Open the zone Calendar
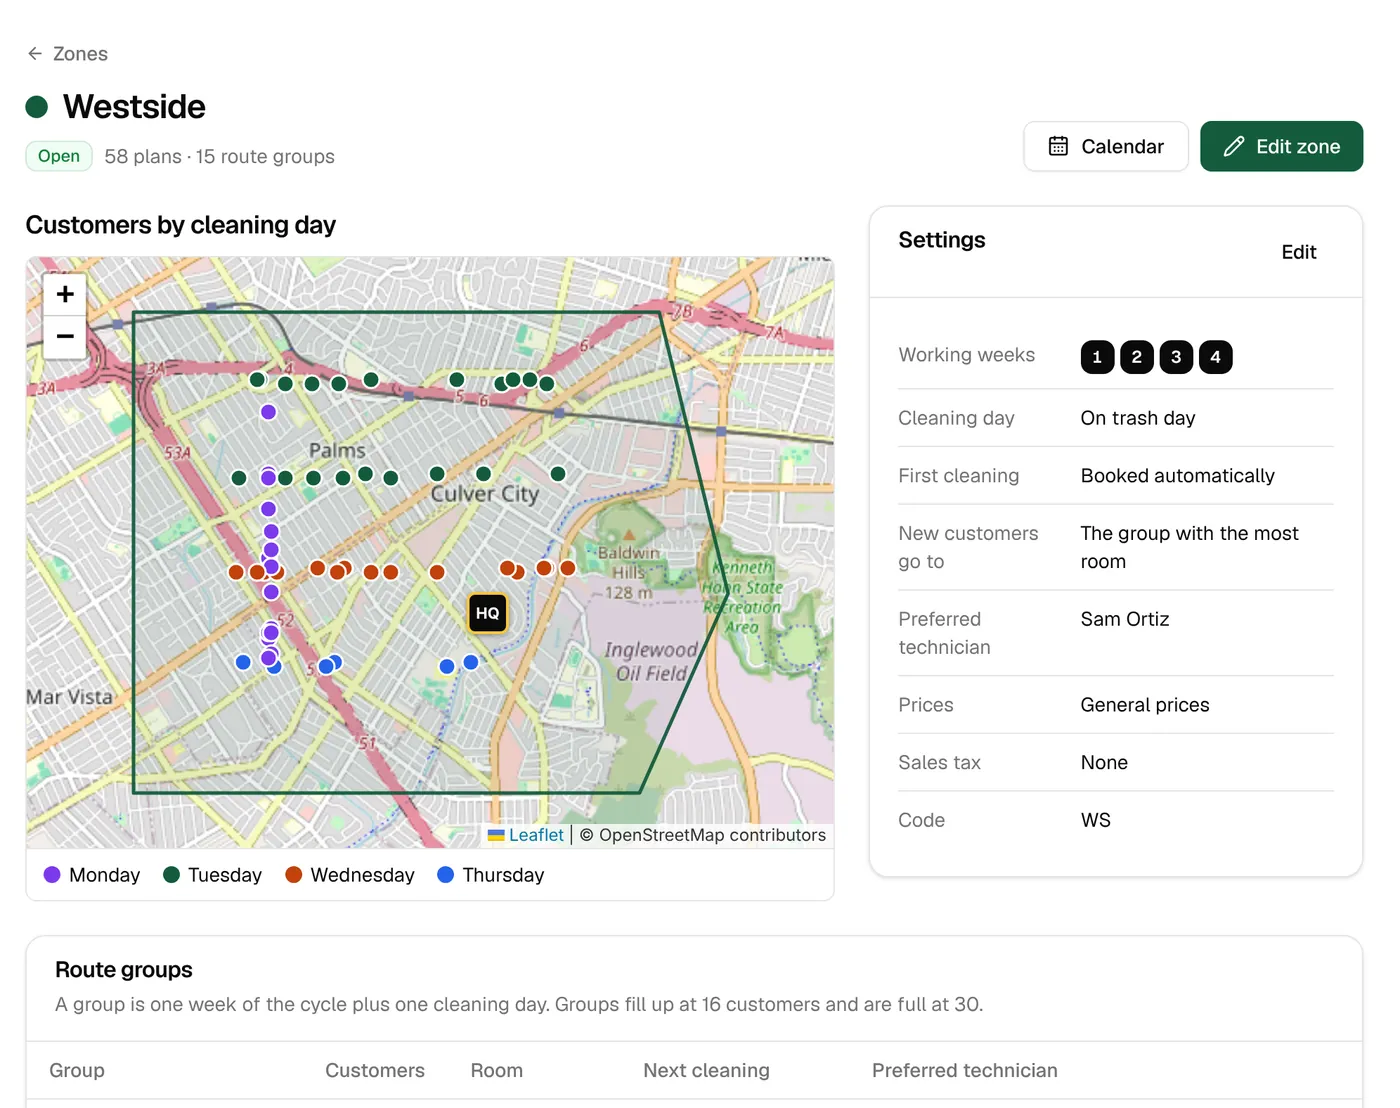Image resolution: width=1400 pixels, height=1108 pixels. point(1105,147)
